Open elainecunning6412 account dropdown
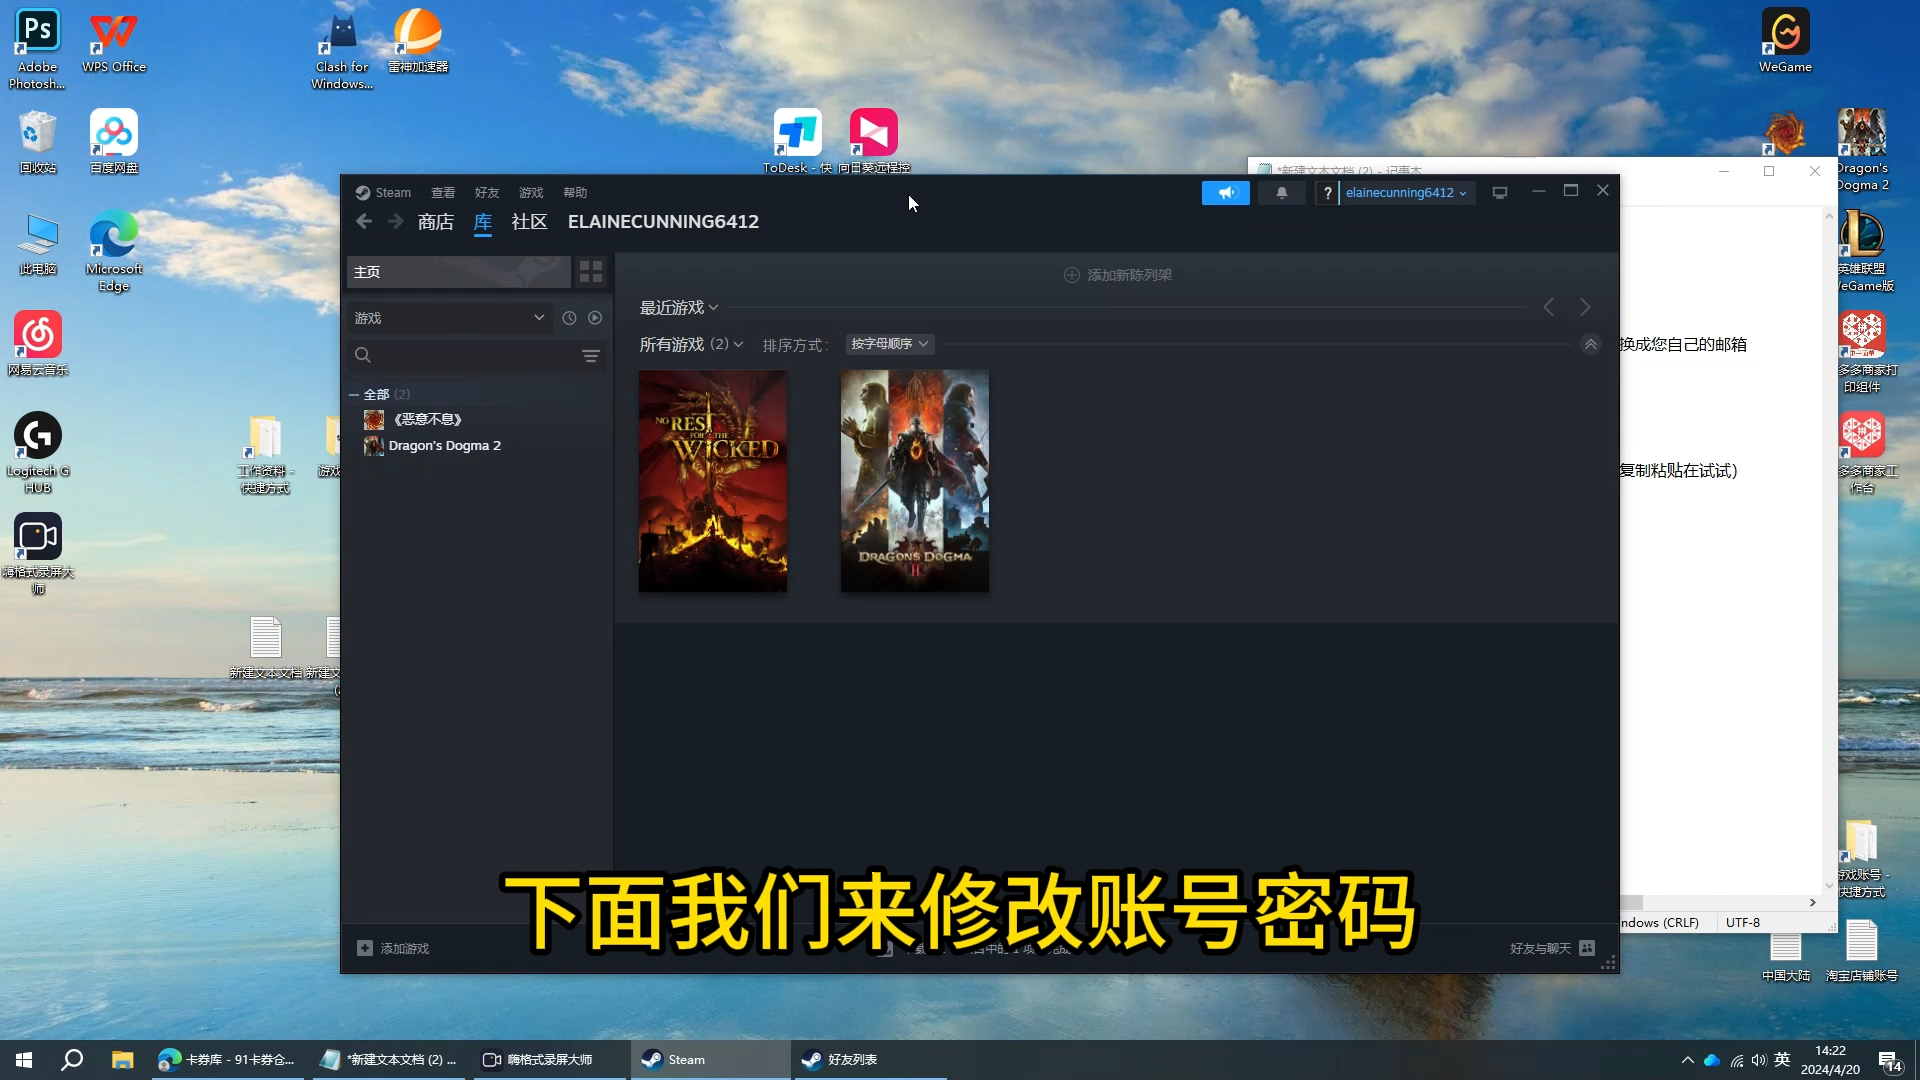The height and width of the screenshot is (1080, 1920). [x=1406, y=193]
